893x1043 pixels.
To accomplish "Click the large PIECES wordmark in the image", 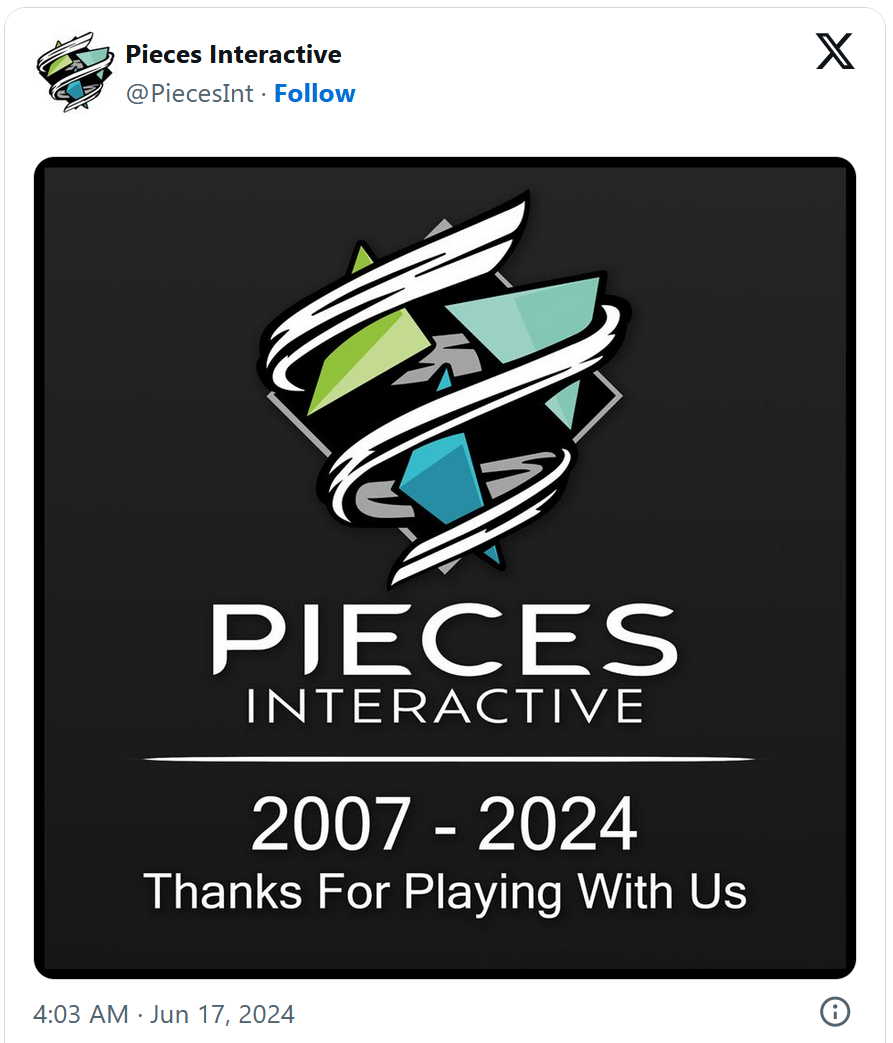I will pos(444,640).
